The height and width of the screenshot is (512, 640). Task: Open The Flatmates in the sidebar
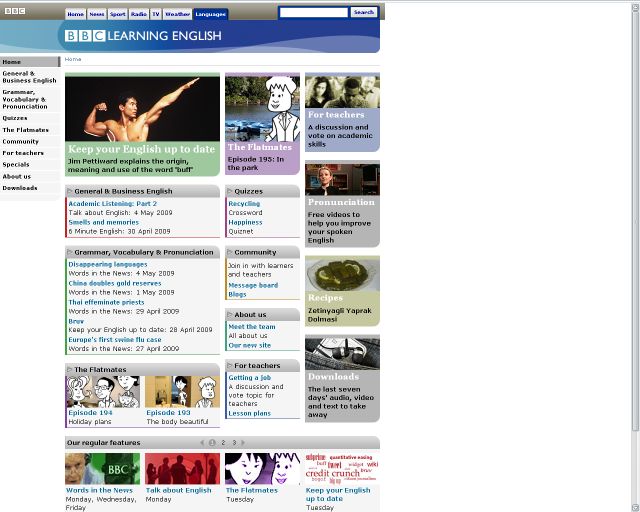[30, 130]
